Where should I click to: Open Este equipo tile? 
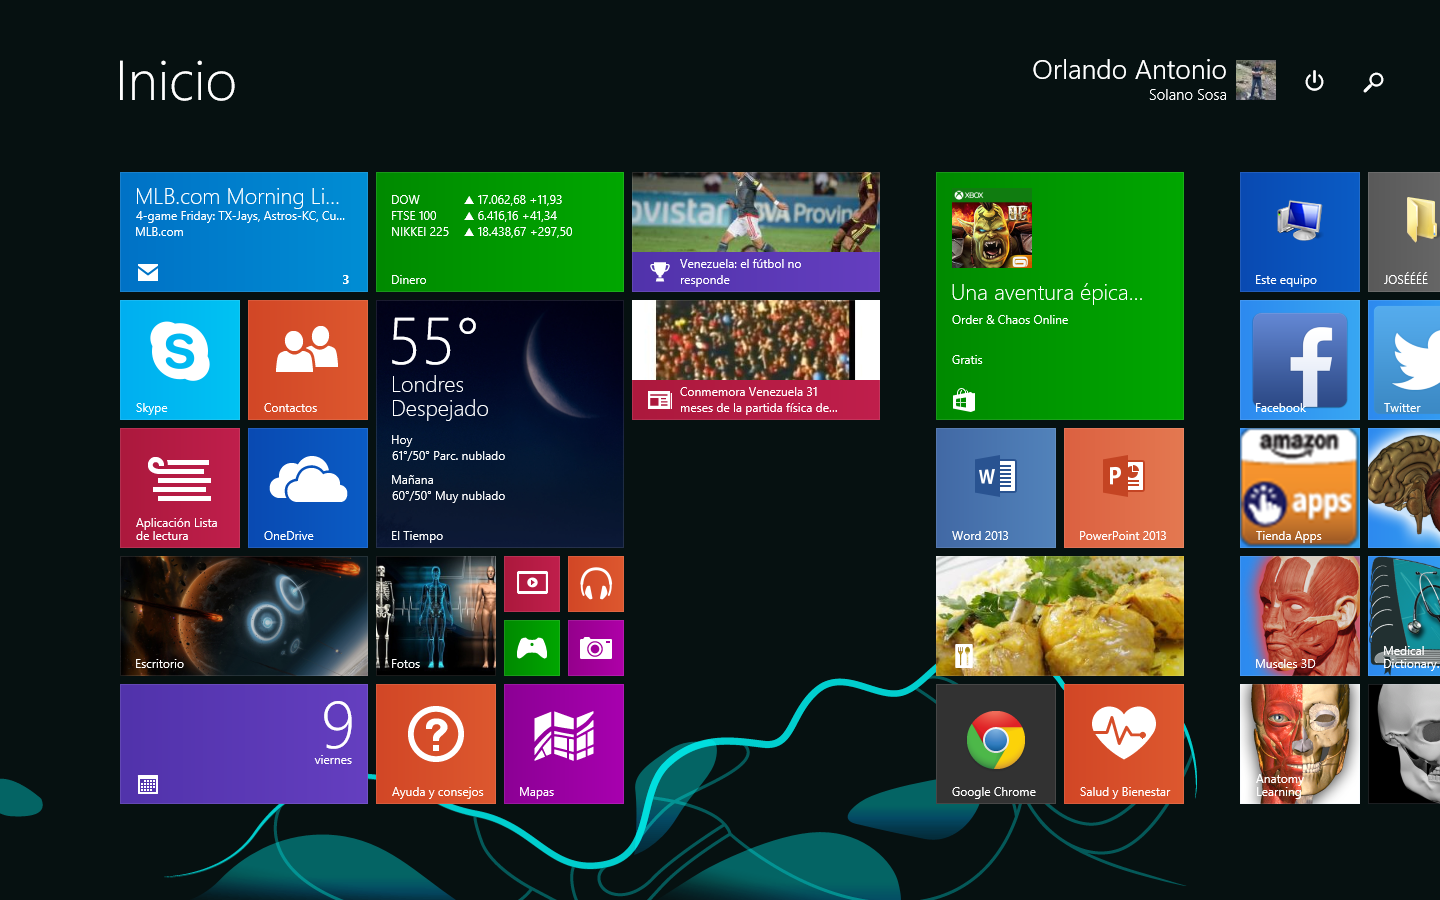(x=1300, y=232)
